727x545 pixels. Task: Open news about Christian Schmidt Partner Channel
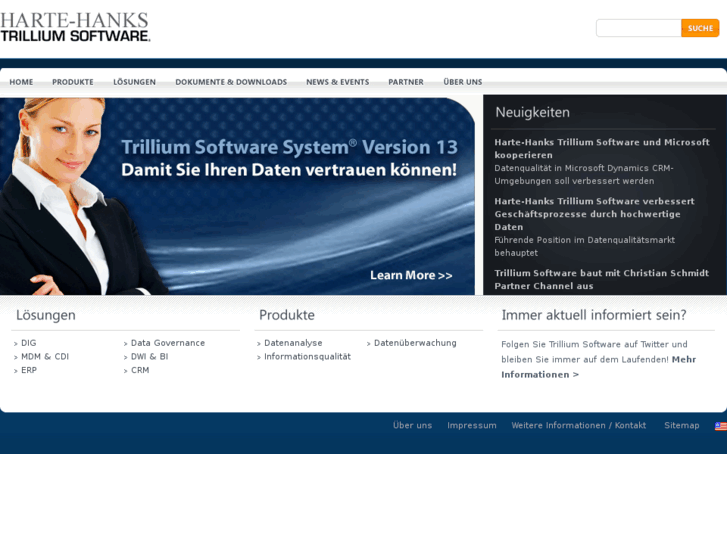point(601,279)
